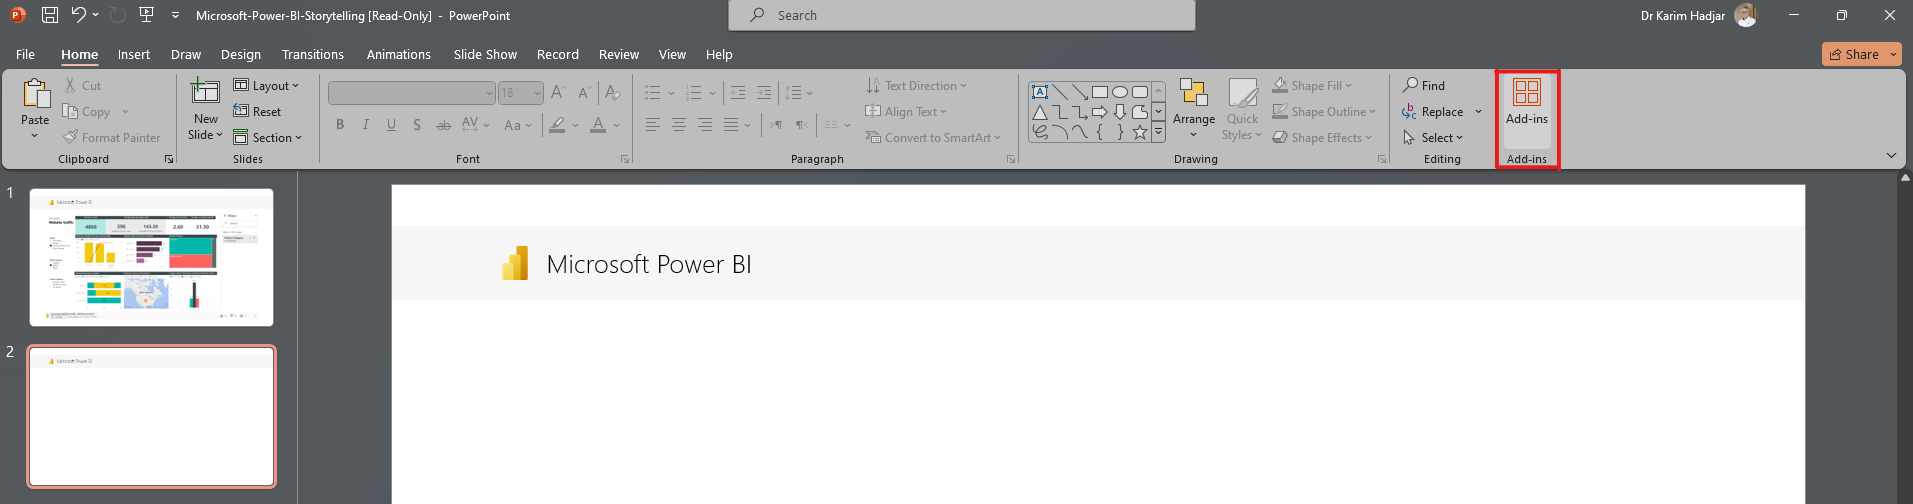Click Copy in the Clipboard group
The image size is (1913, 504).
coord(87,112)
